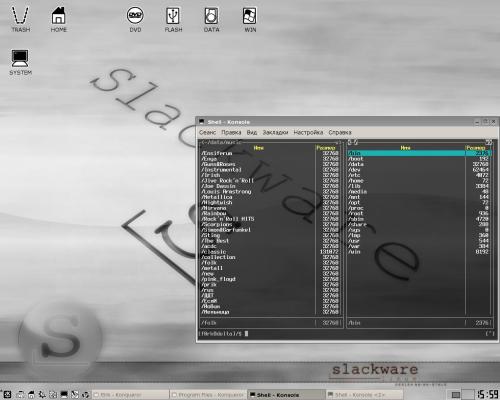Switch to Shell - Konsole taskbar button
This screenshot has width=500, height=400.
[286, 395]
